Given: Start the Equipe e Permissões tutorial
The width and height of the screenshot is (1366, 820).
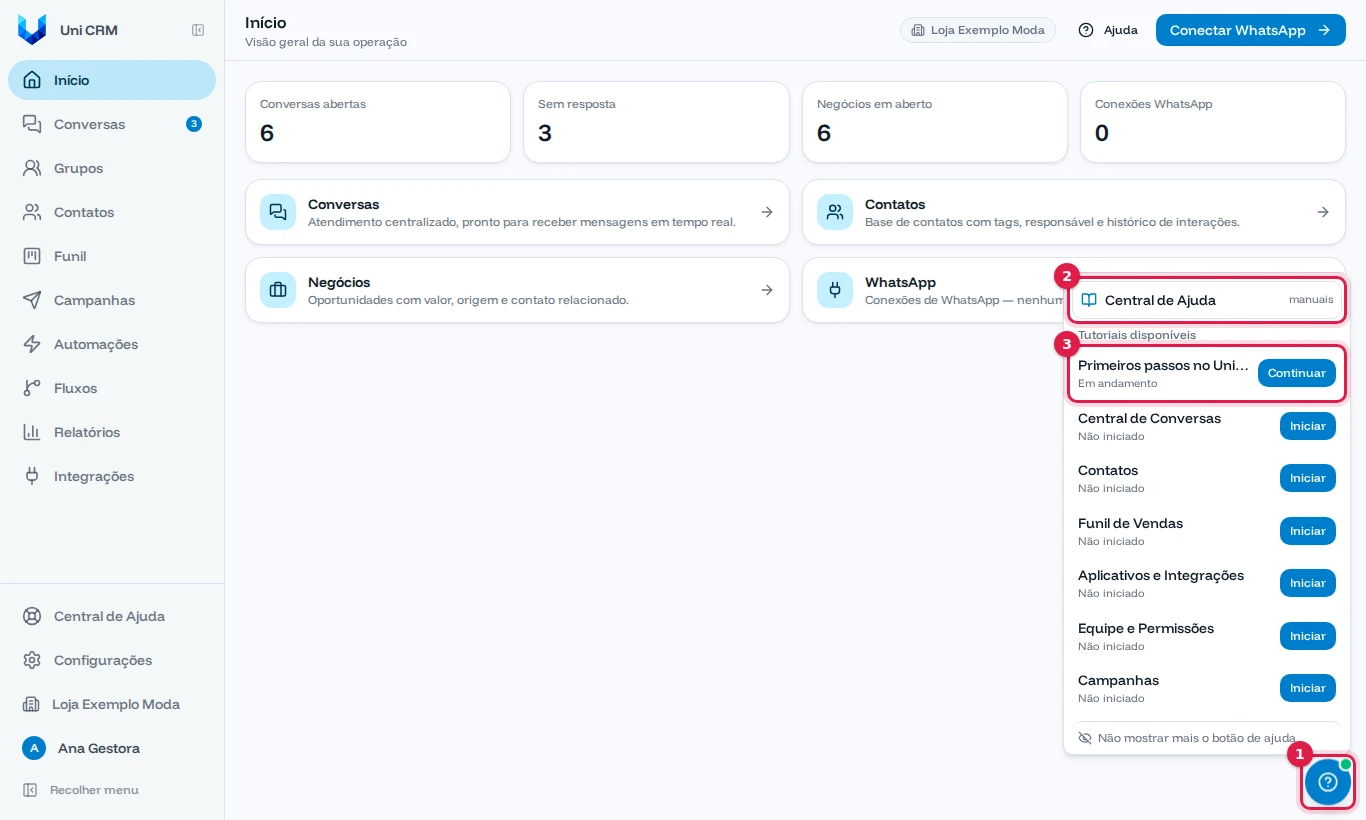Looking at the screenshot, I should point(1307,636).
